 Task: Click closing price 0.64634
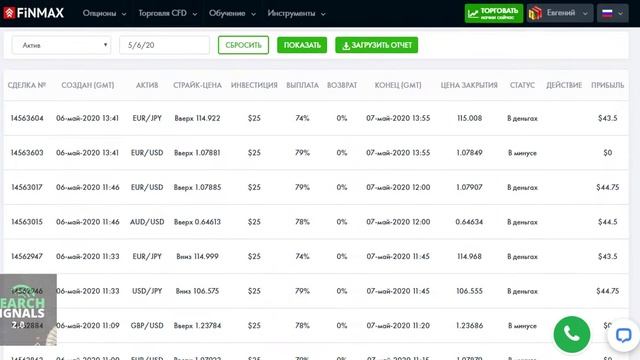[469, 222]
